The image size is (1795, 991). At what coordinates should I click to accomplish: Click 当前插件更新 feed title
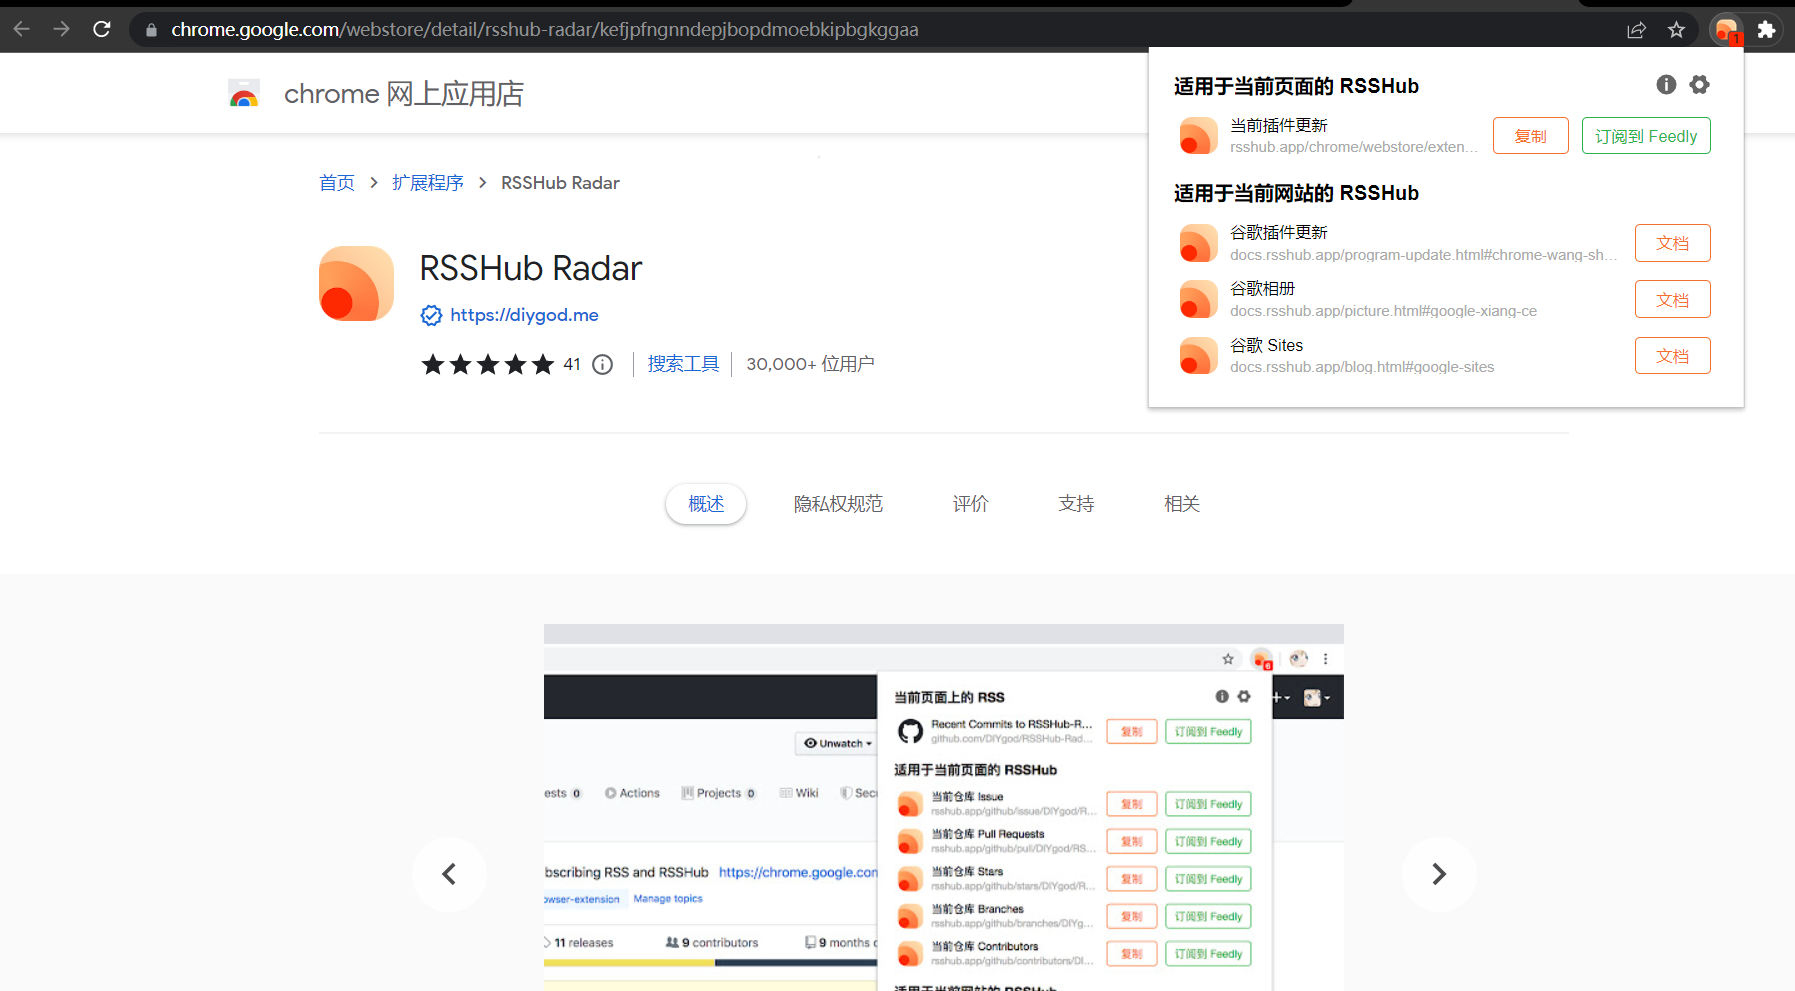point(1279,125)
